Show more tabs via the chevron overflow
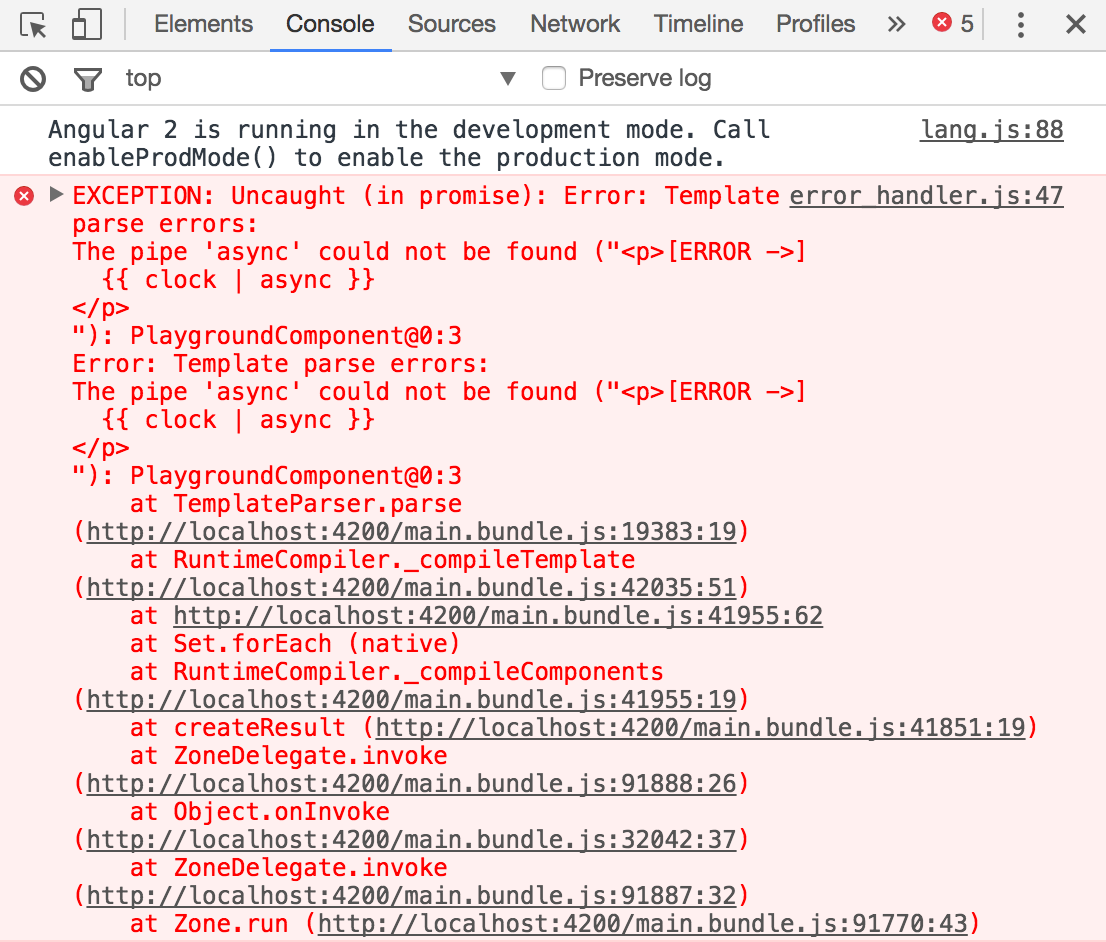This screenshot has width=1106, height=942. [x=896, y=25]
